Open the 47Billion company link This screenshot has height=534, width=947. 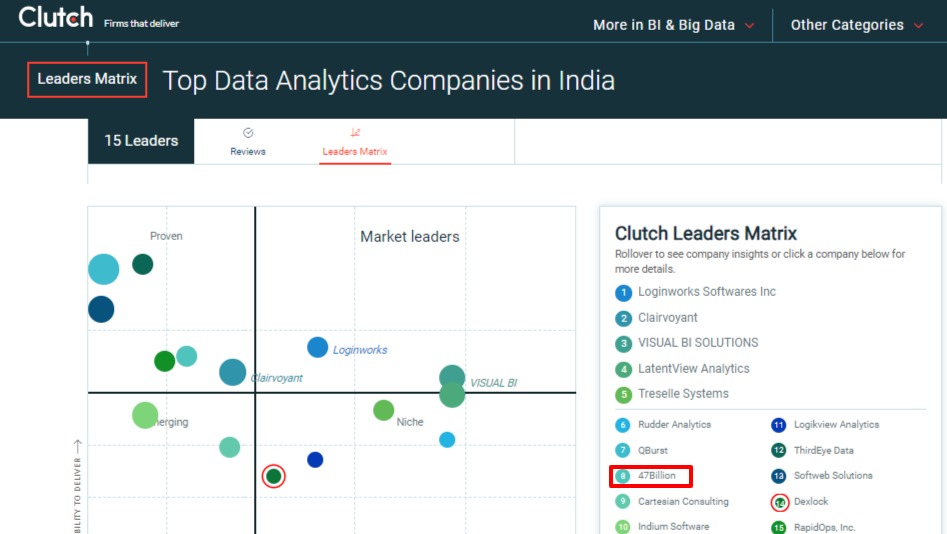[656, 475]
